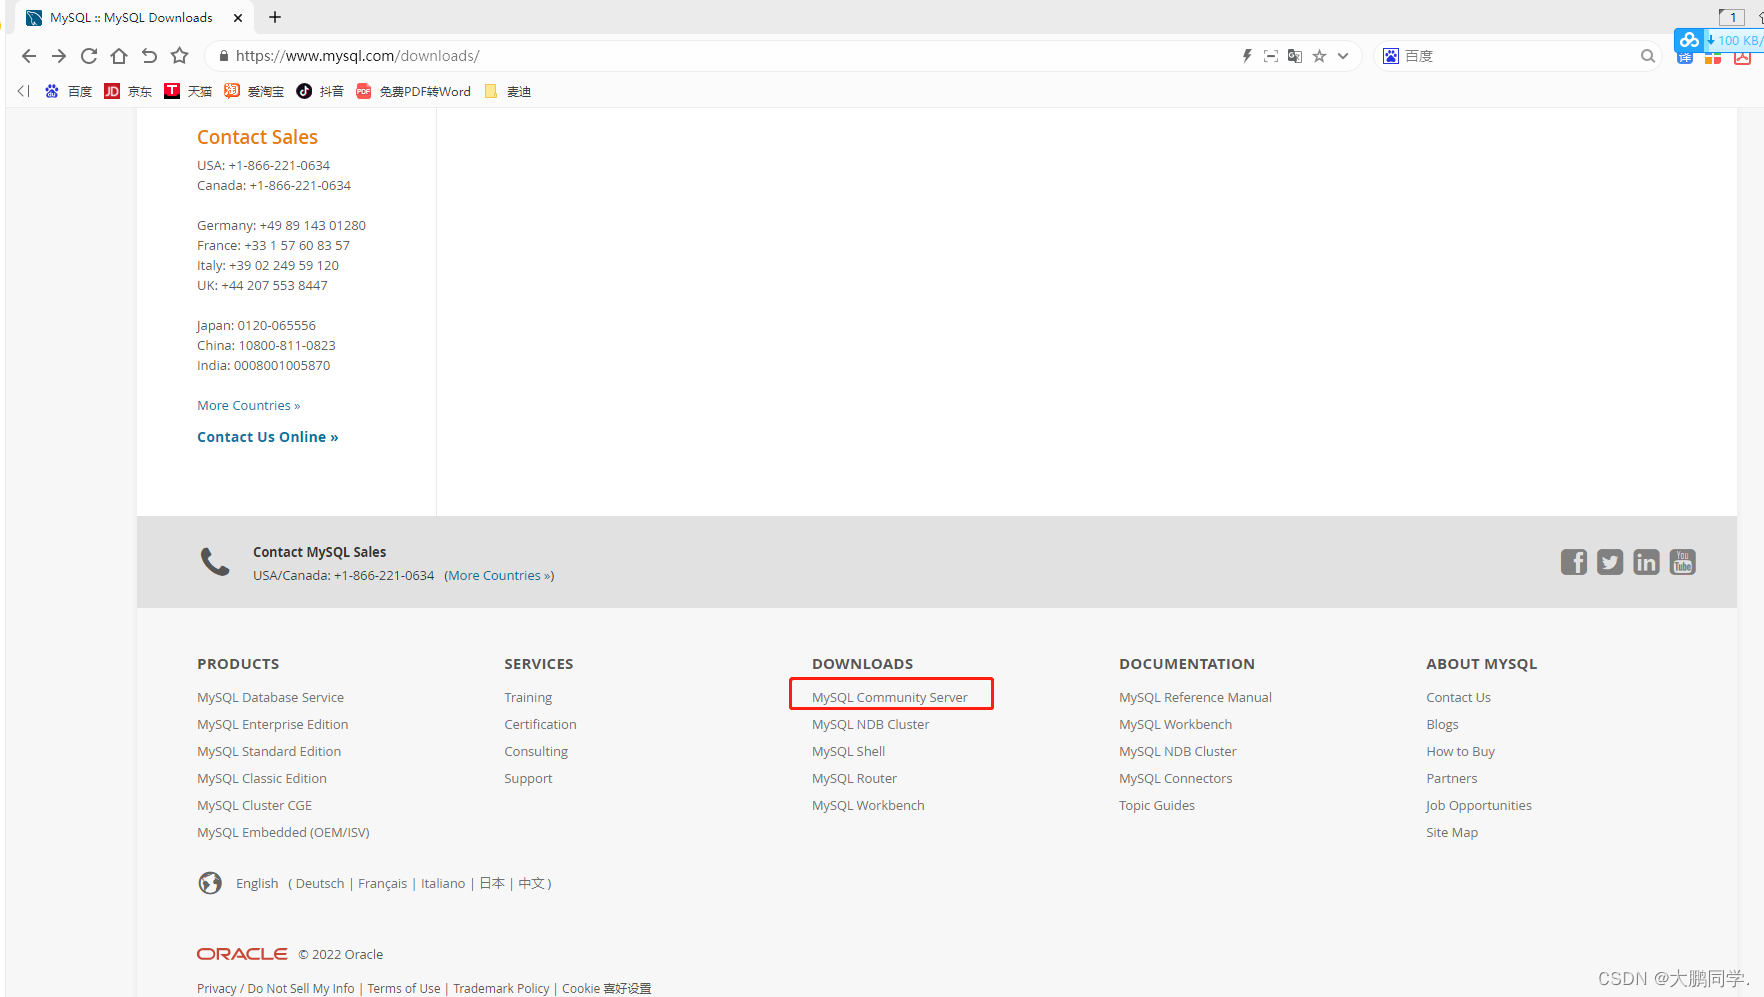Click the browser forward arrow
The width and height of the screenshot is (1764, 997).
pos(59,56)
